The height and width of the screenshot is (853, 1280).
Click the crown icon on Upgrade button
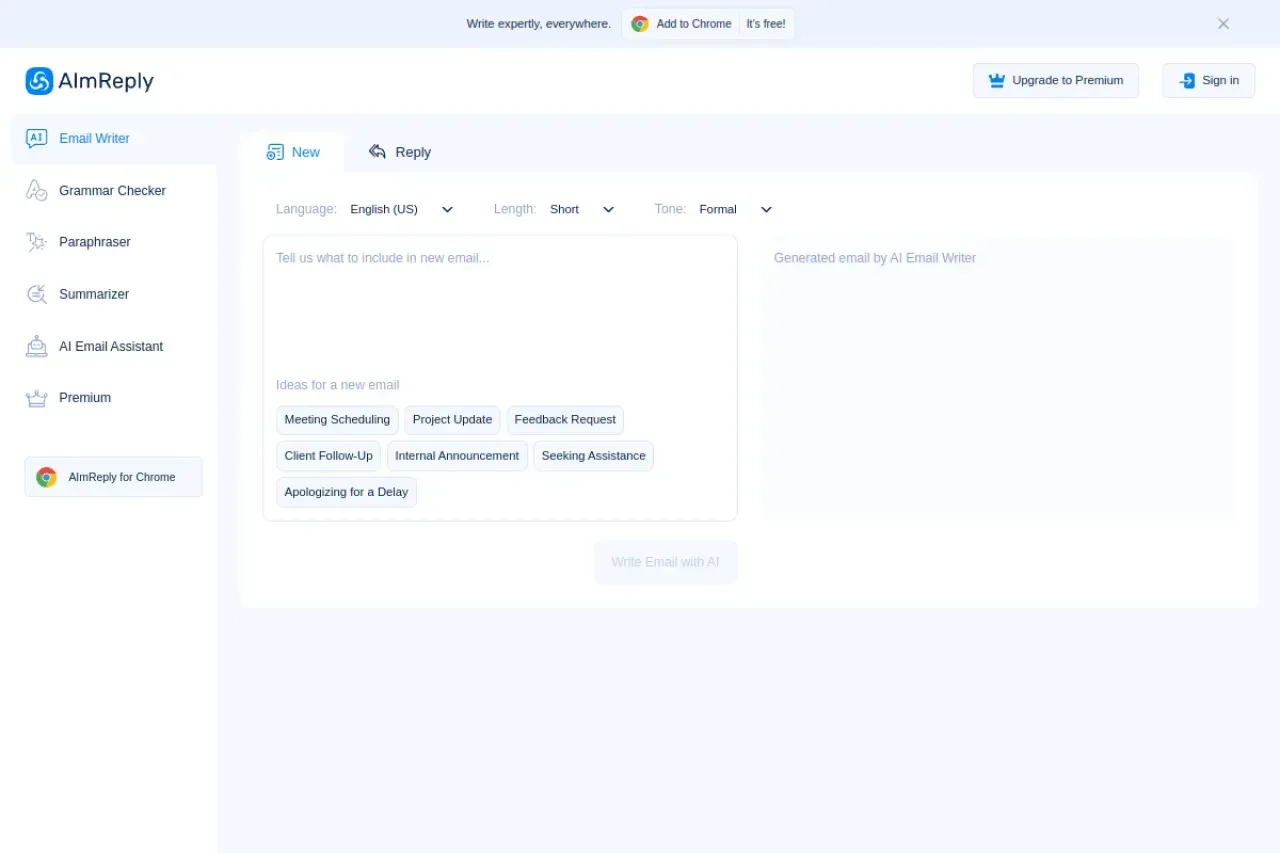point(997,81)
